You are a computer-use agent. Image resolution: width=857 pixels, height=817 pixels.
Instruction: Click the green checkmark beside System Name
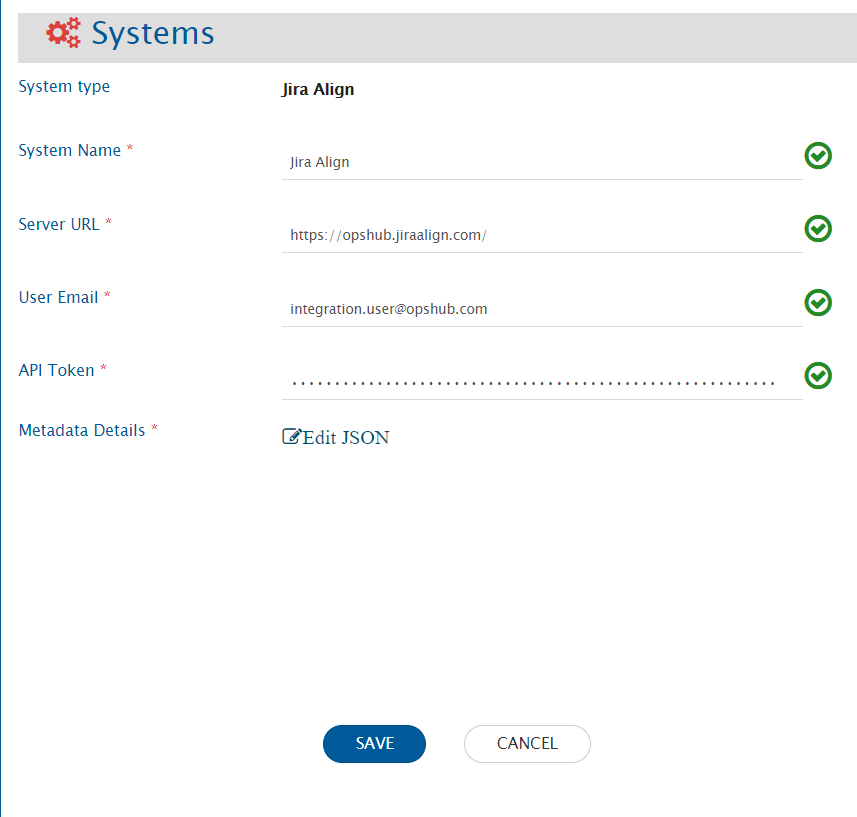tap(818, 156)
